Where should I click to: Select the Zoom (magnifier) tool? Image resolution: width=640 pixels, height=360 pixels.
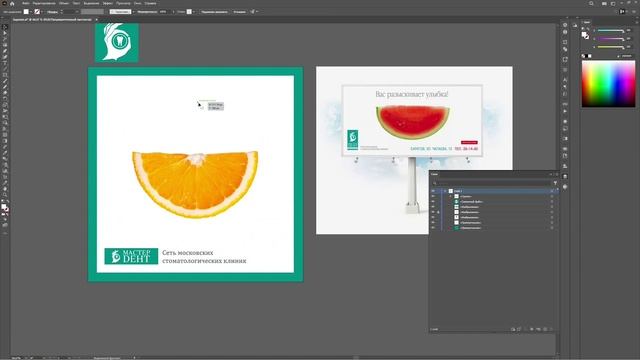coord(5,195)
